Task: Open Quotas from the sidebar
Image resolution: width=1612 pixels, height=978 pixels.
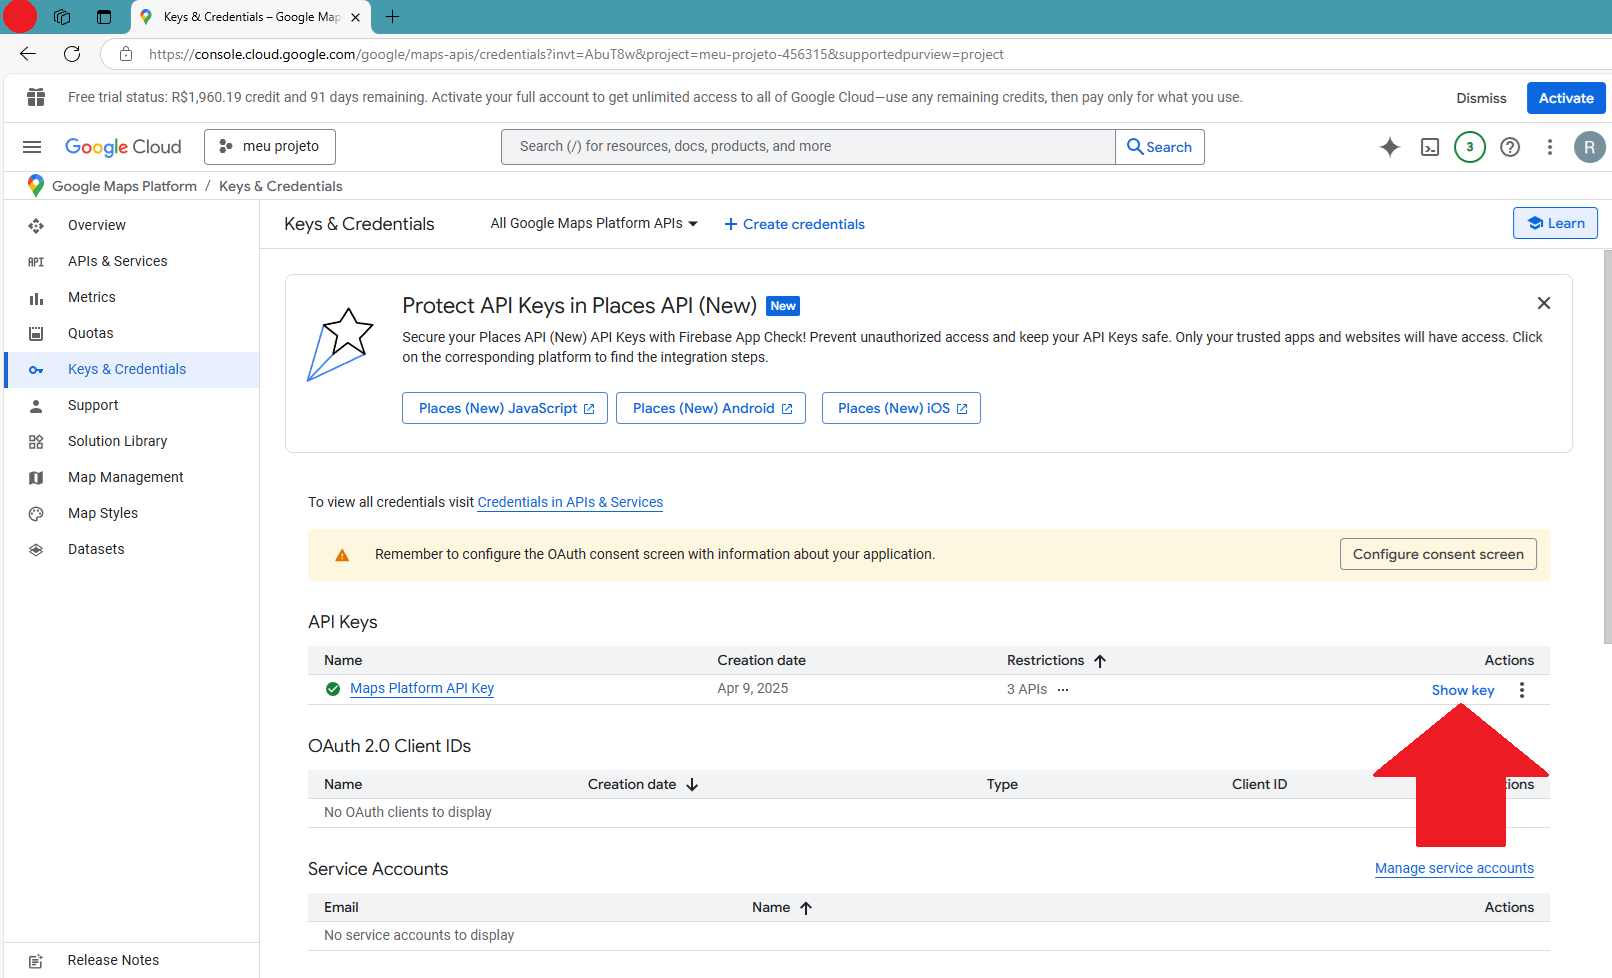Action: point(91,332)
